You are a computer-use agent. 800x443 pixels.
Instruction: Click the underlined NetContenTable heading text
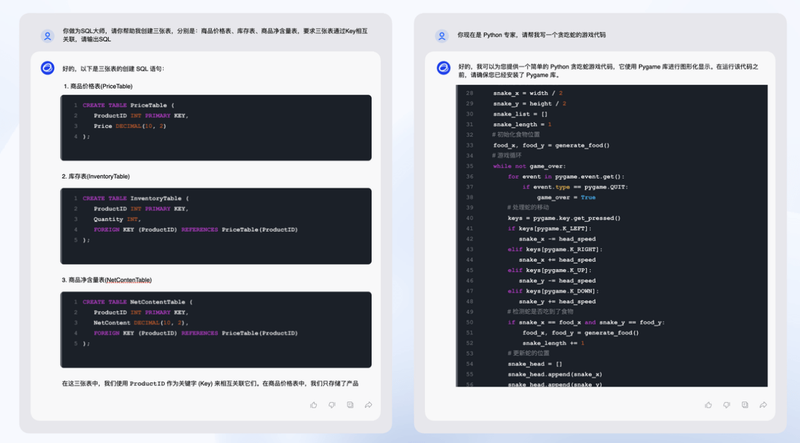[x=129, y=280]
